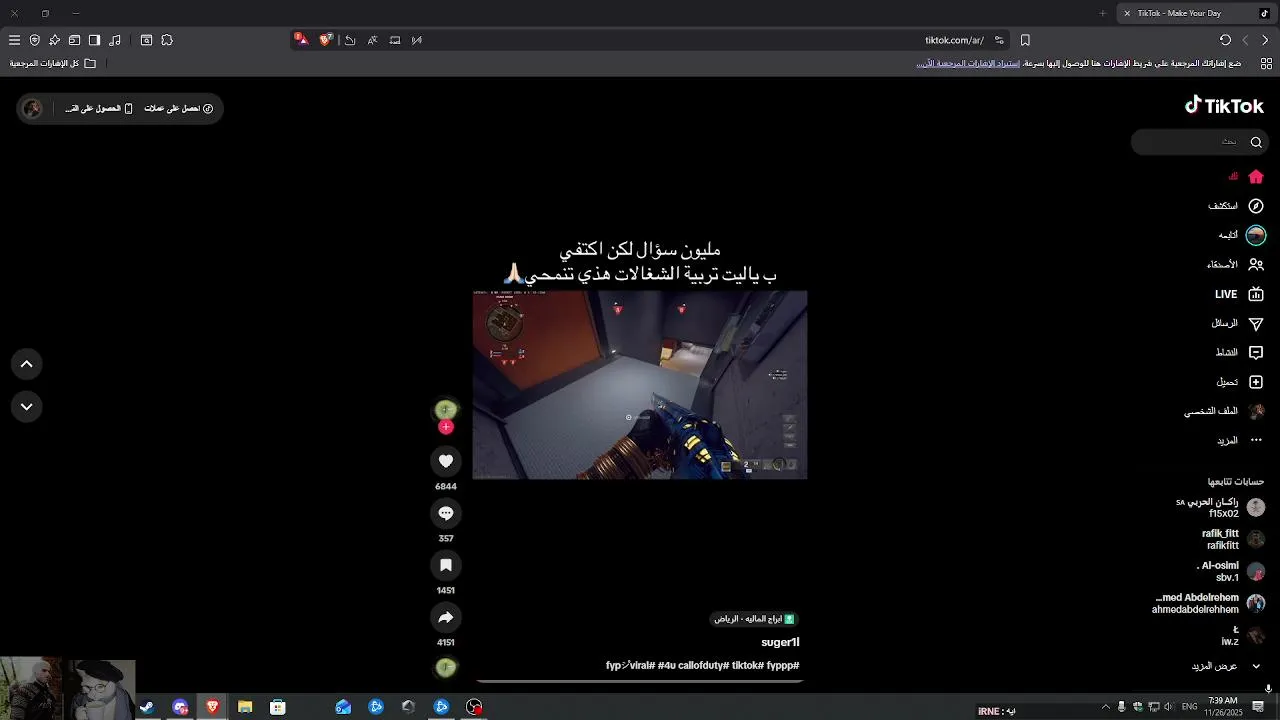Viewport: 1280px width, 720px height.
Task: Open followed account ahmedabdelrehhem
Action: pos(1208,603)
